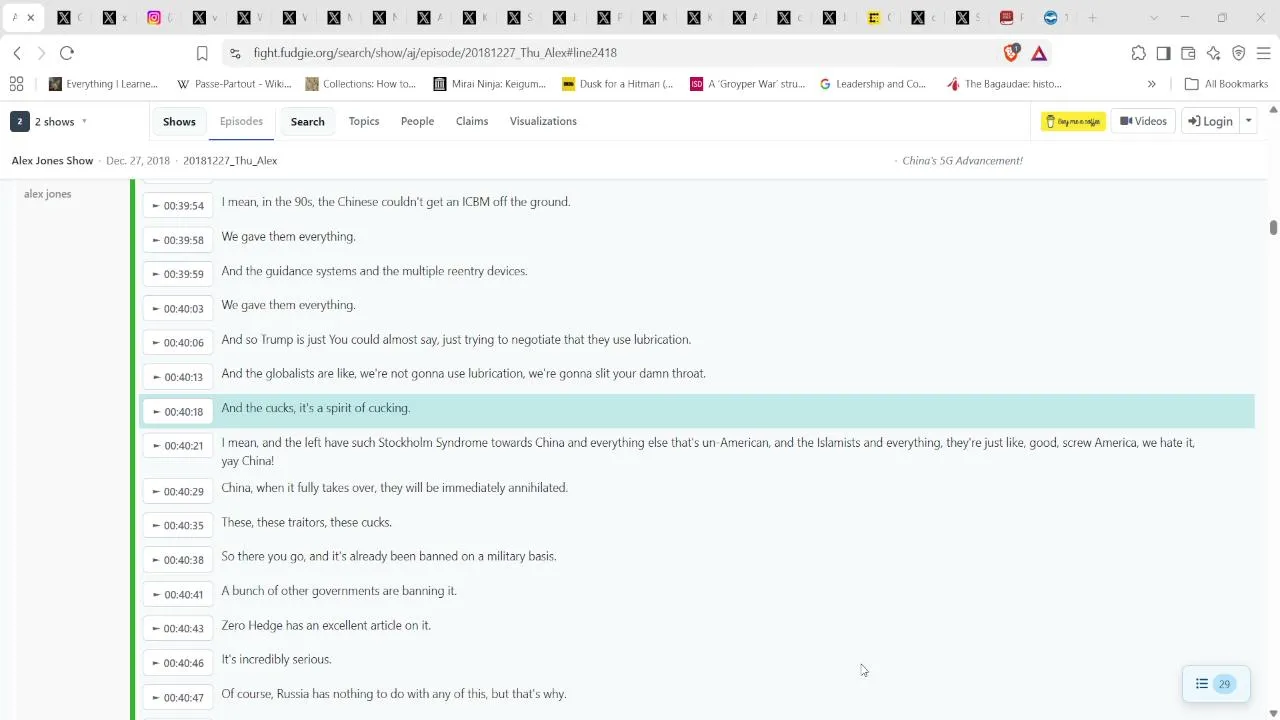Play transcript from timestamp 00:39:58

(178, 240)
